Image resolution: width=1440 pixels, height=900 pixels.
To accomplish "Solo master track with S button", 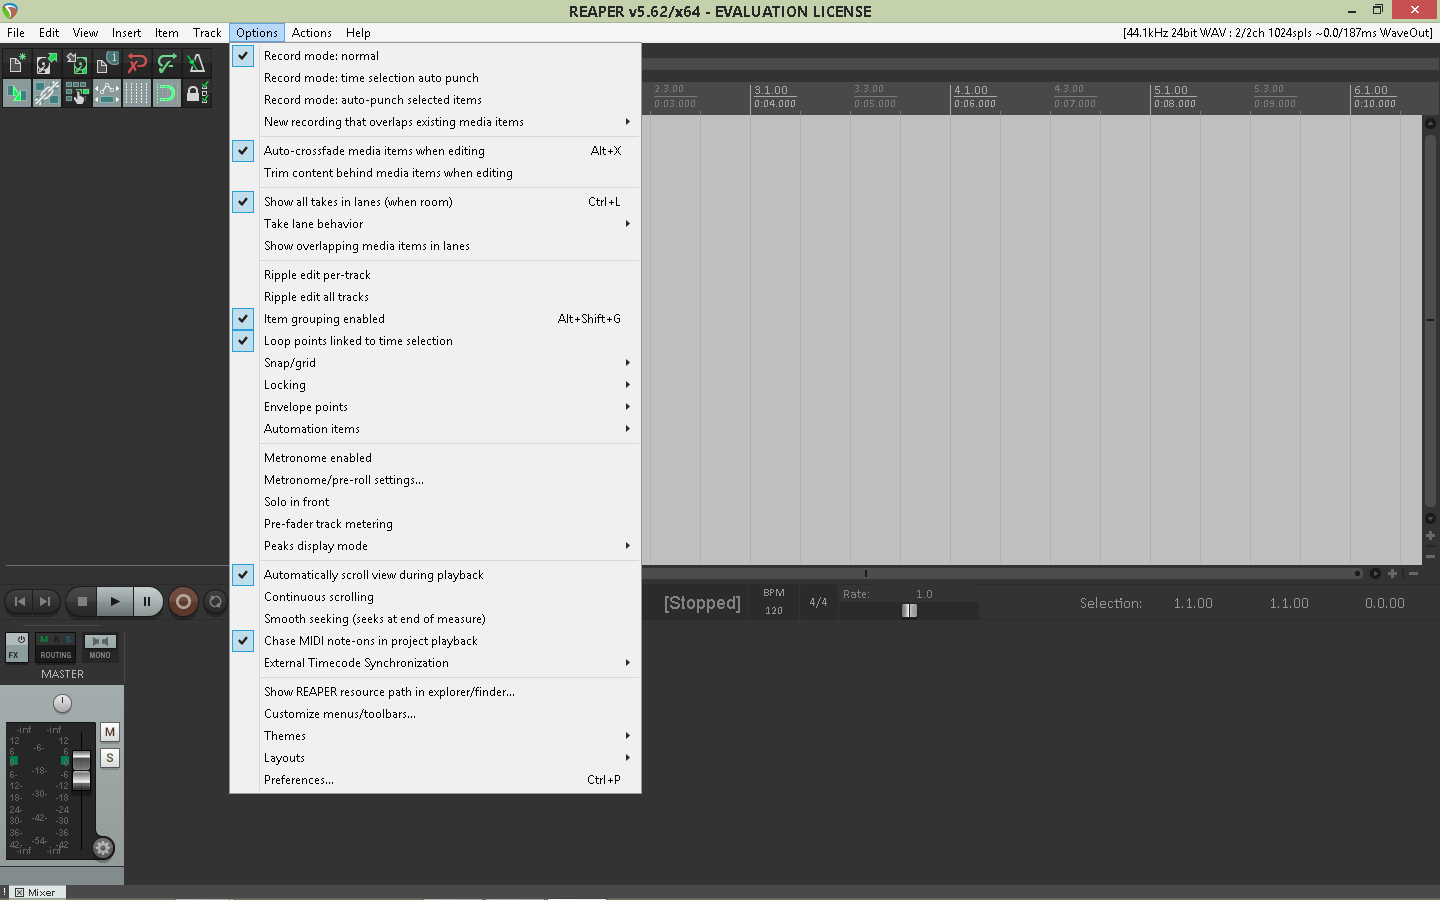I will pos(110,758).
